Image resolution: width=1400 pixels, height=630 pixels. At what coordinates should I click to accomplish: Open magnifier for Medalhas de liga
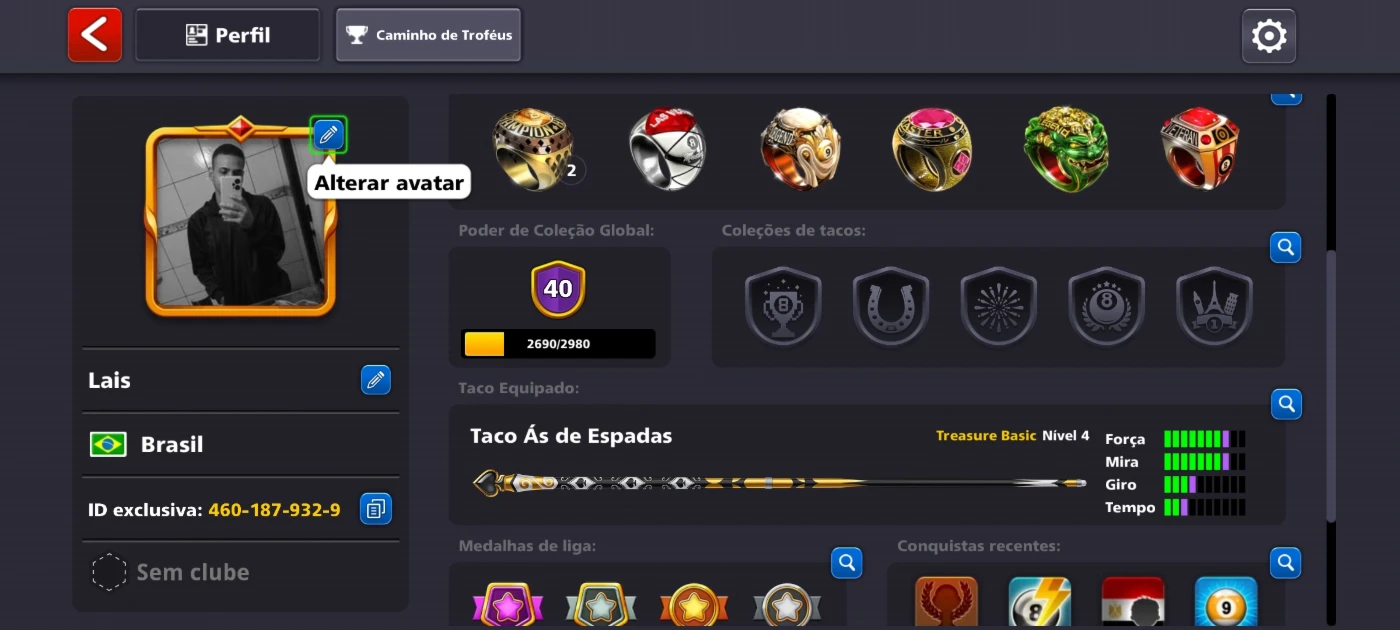point(846,563)
